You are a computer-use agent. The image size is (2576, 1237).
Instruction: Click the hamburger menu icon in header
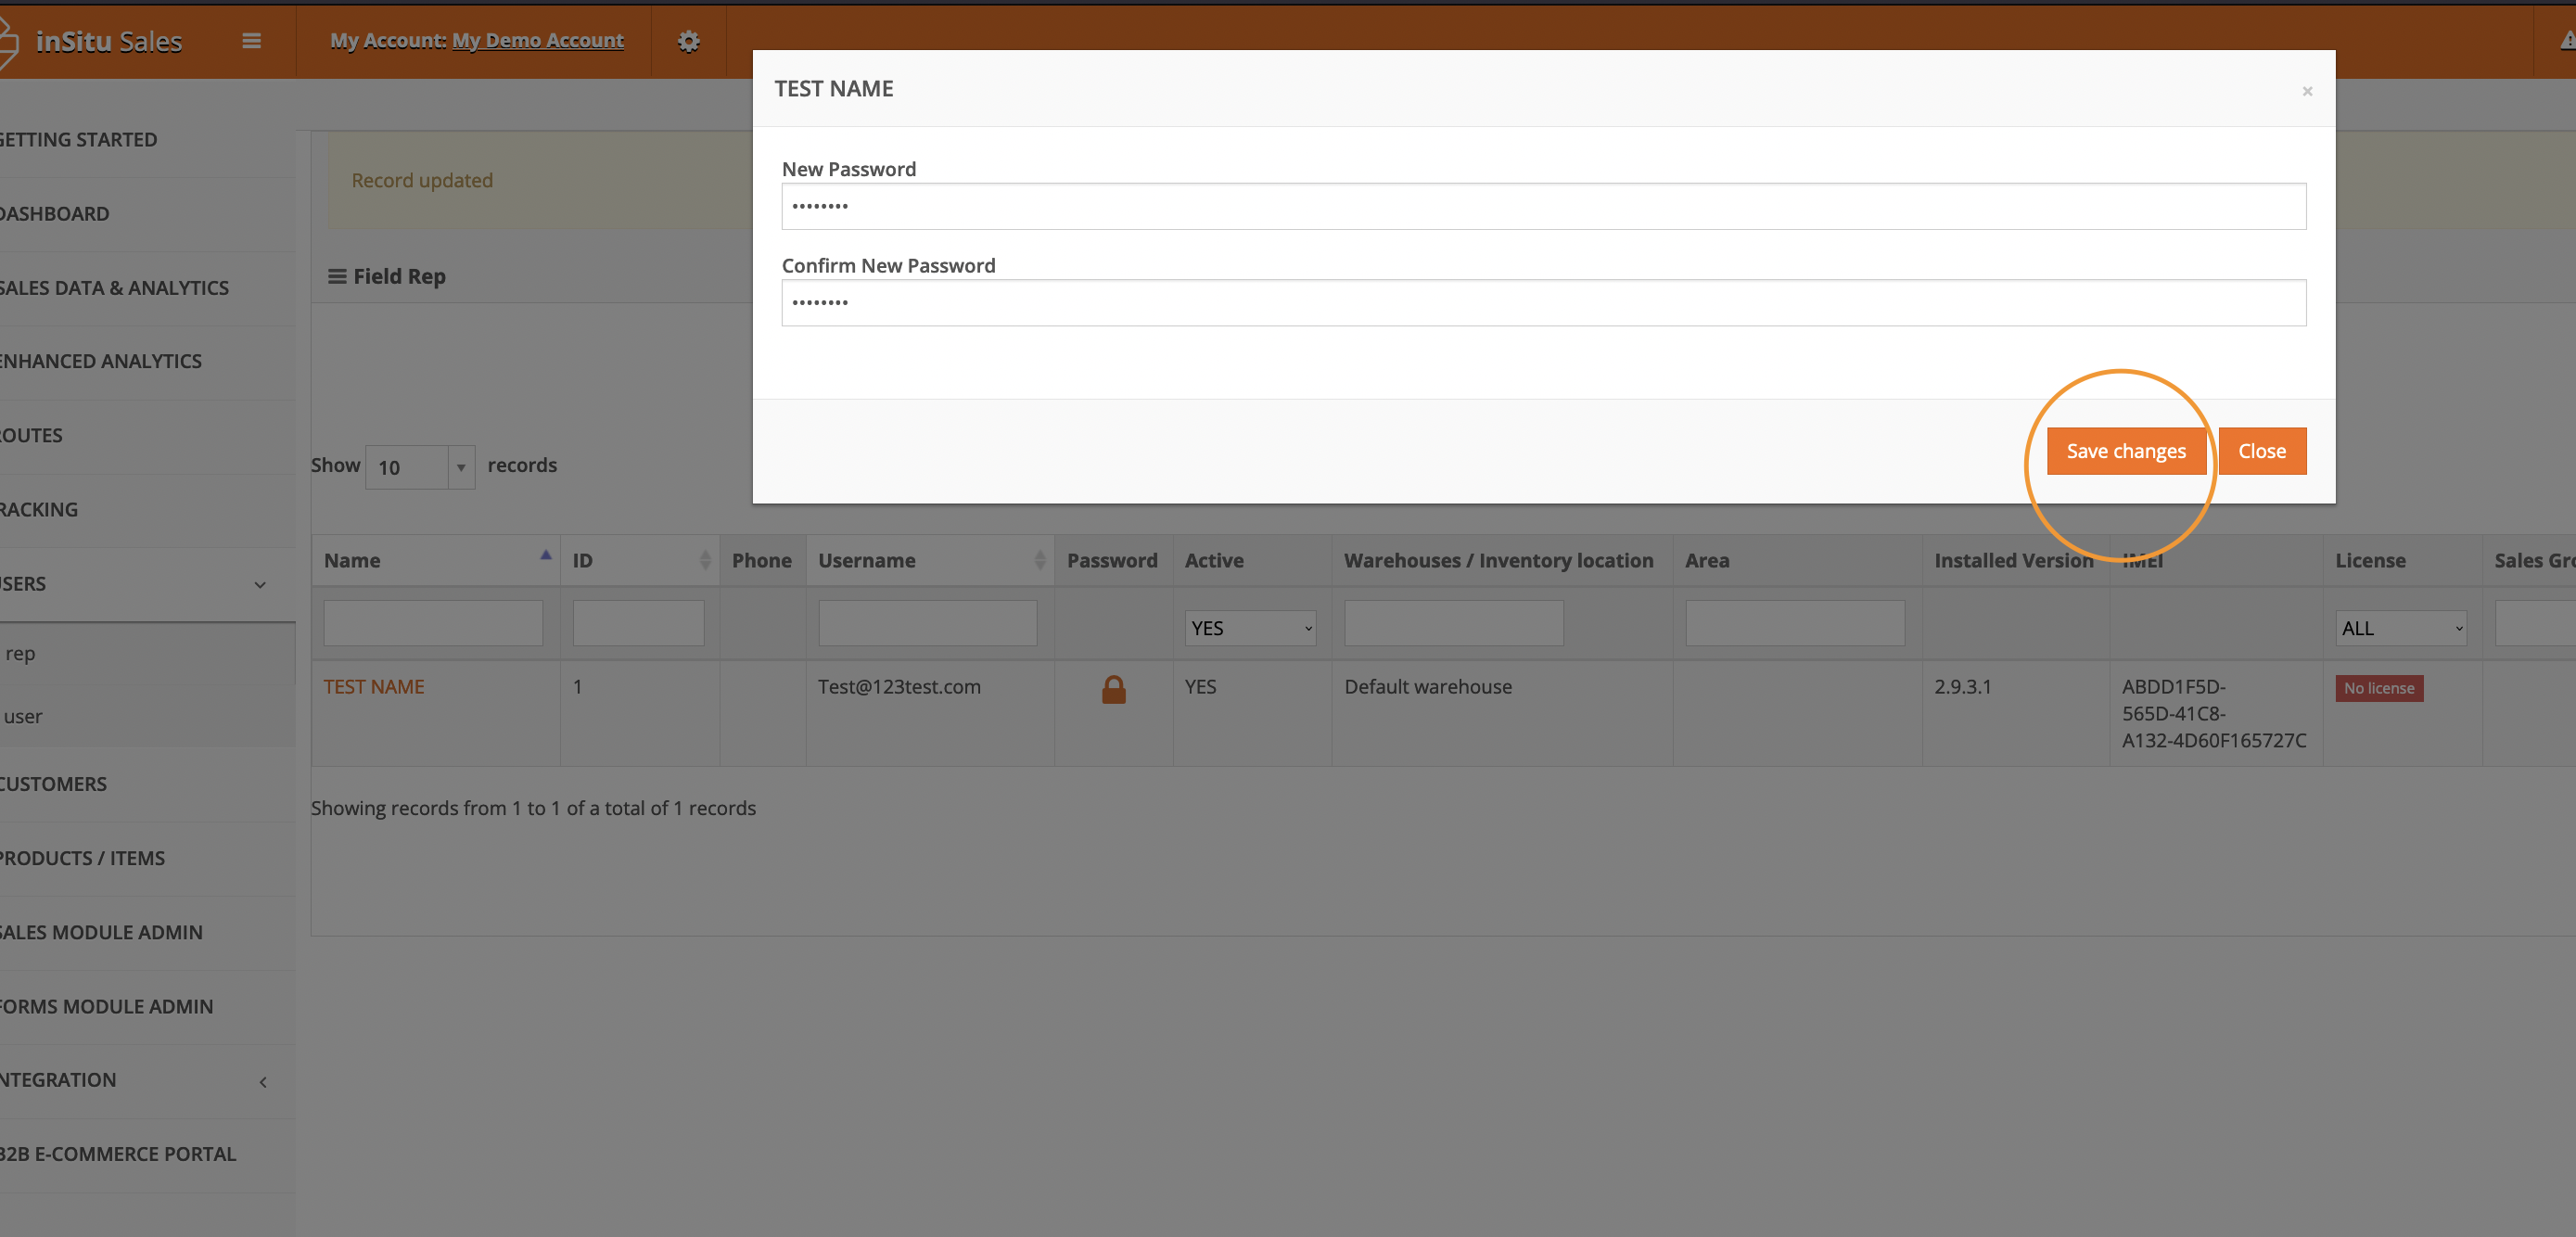tap(251, 41)
